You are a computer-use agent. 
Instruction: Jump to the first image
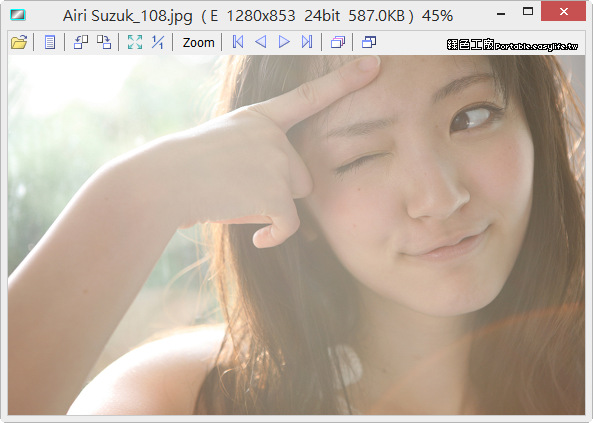tap(238, 42)
